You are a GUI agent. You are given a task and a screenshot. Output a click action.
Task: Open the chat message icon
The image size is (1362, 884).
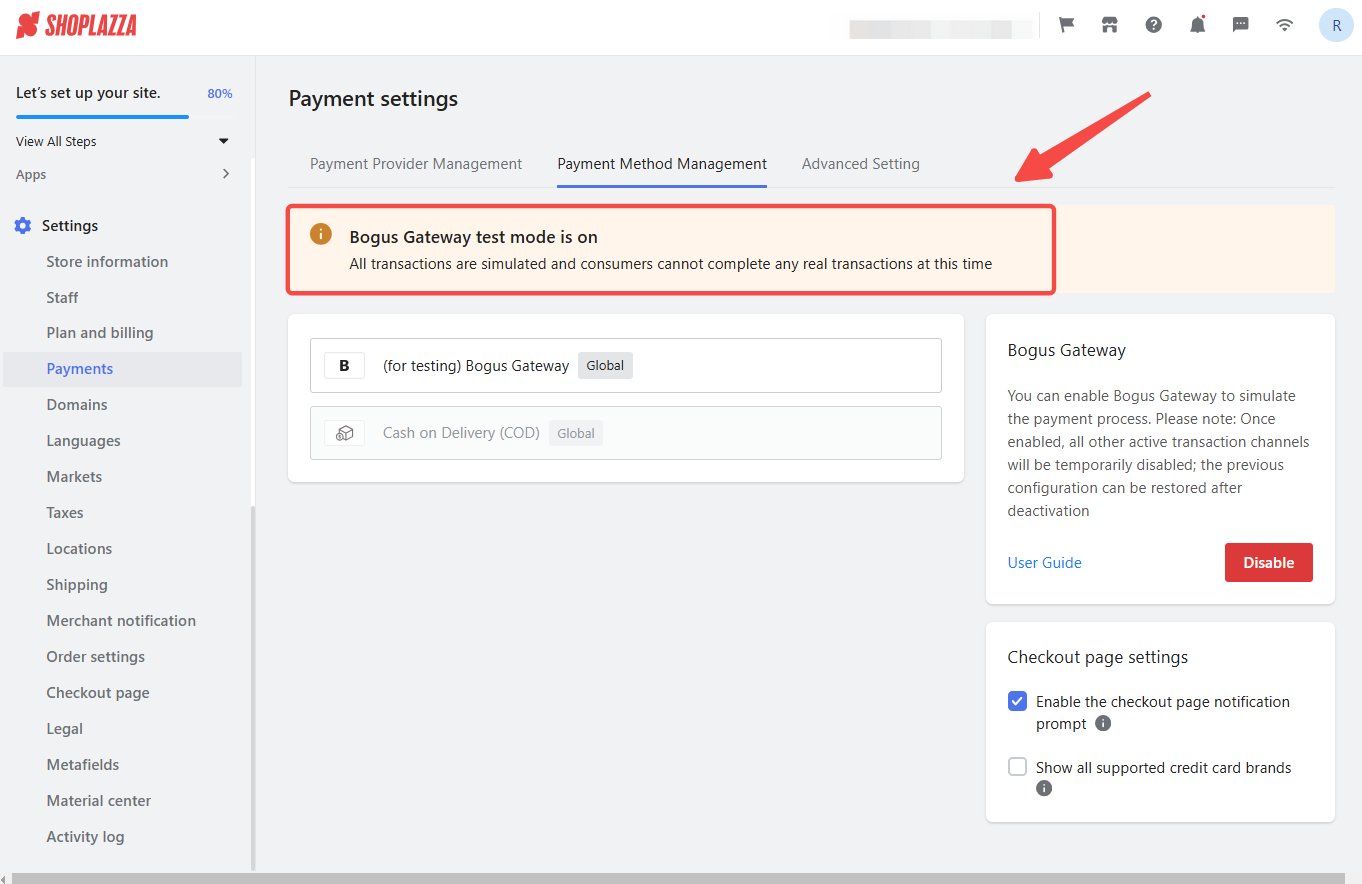pyautogui.click(x=1240, y=25)
